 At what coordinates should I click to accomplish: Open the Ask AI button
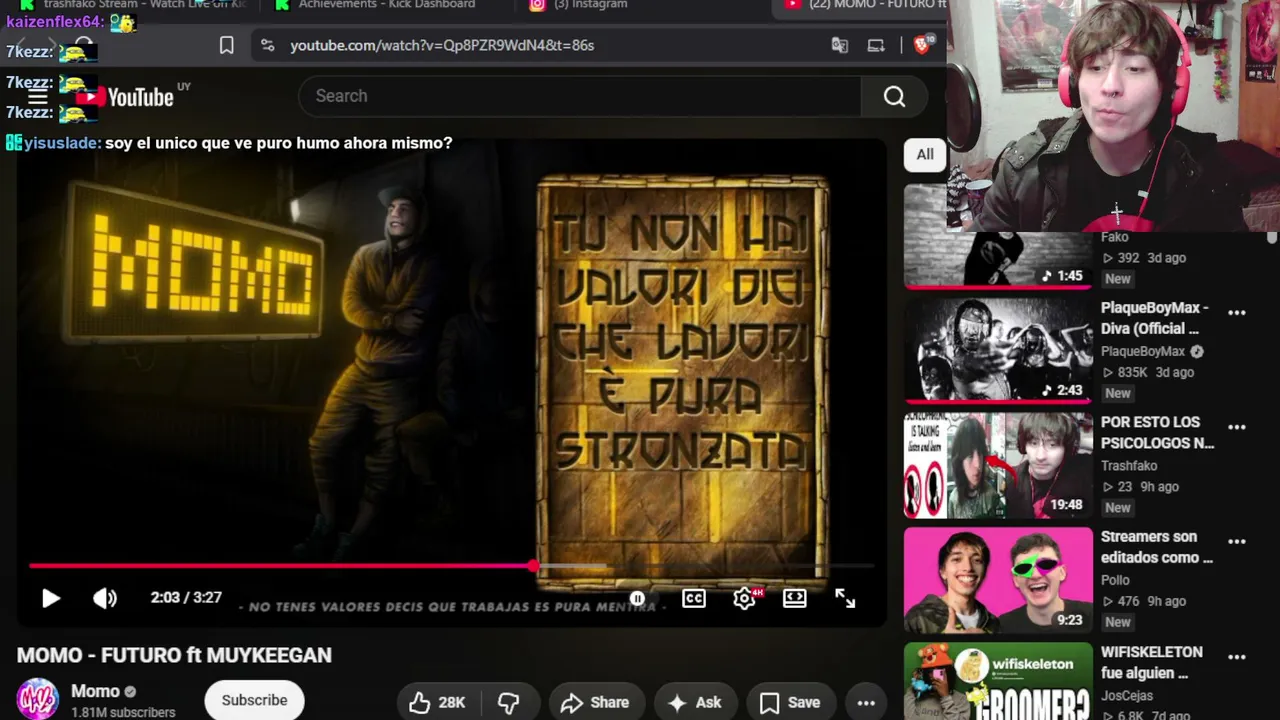coord(694,702)
